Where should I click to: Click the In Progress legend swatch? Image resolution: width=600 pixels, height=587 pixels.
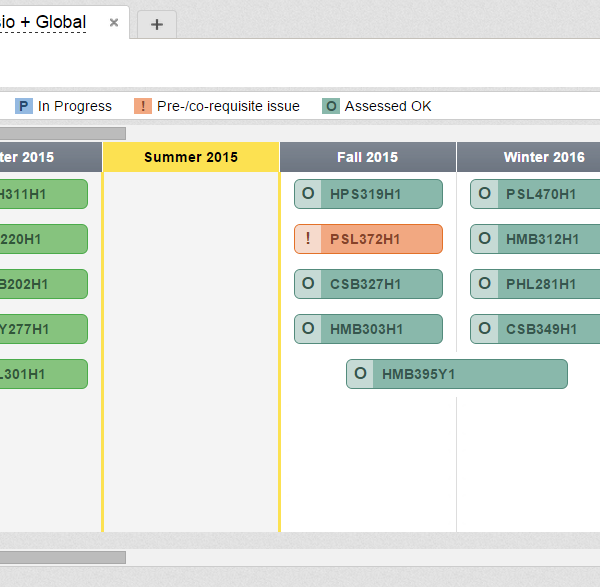click(x=24, y=106)
